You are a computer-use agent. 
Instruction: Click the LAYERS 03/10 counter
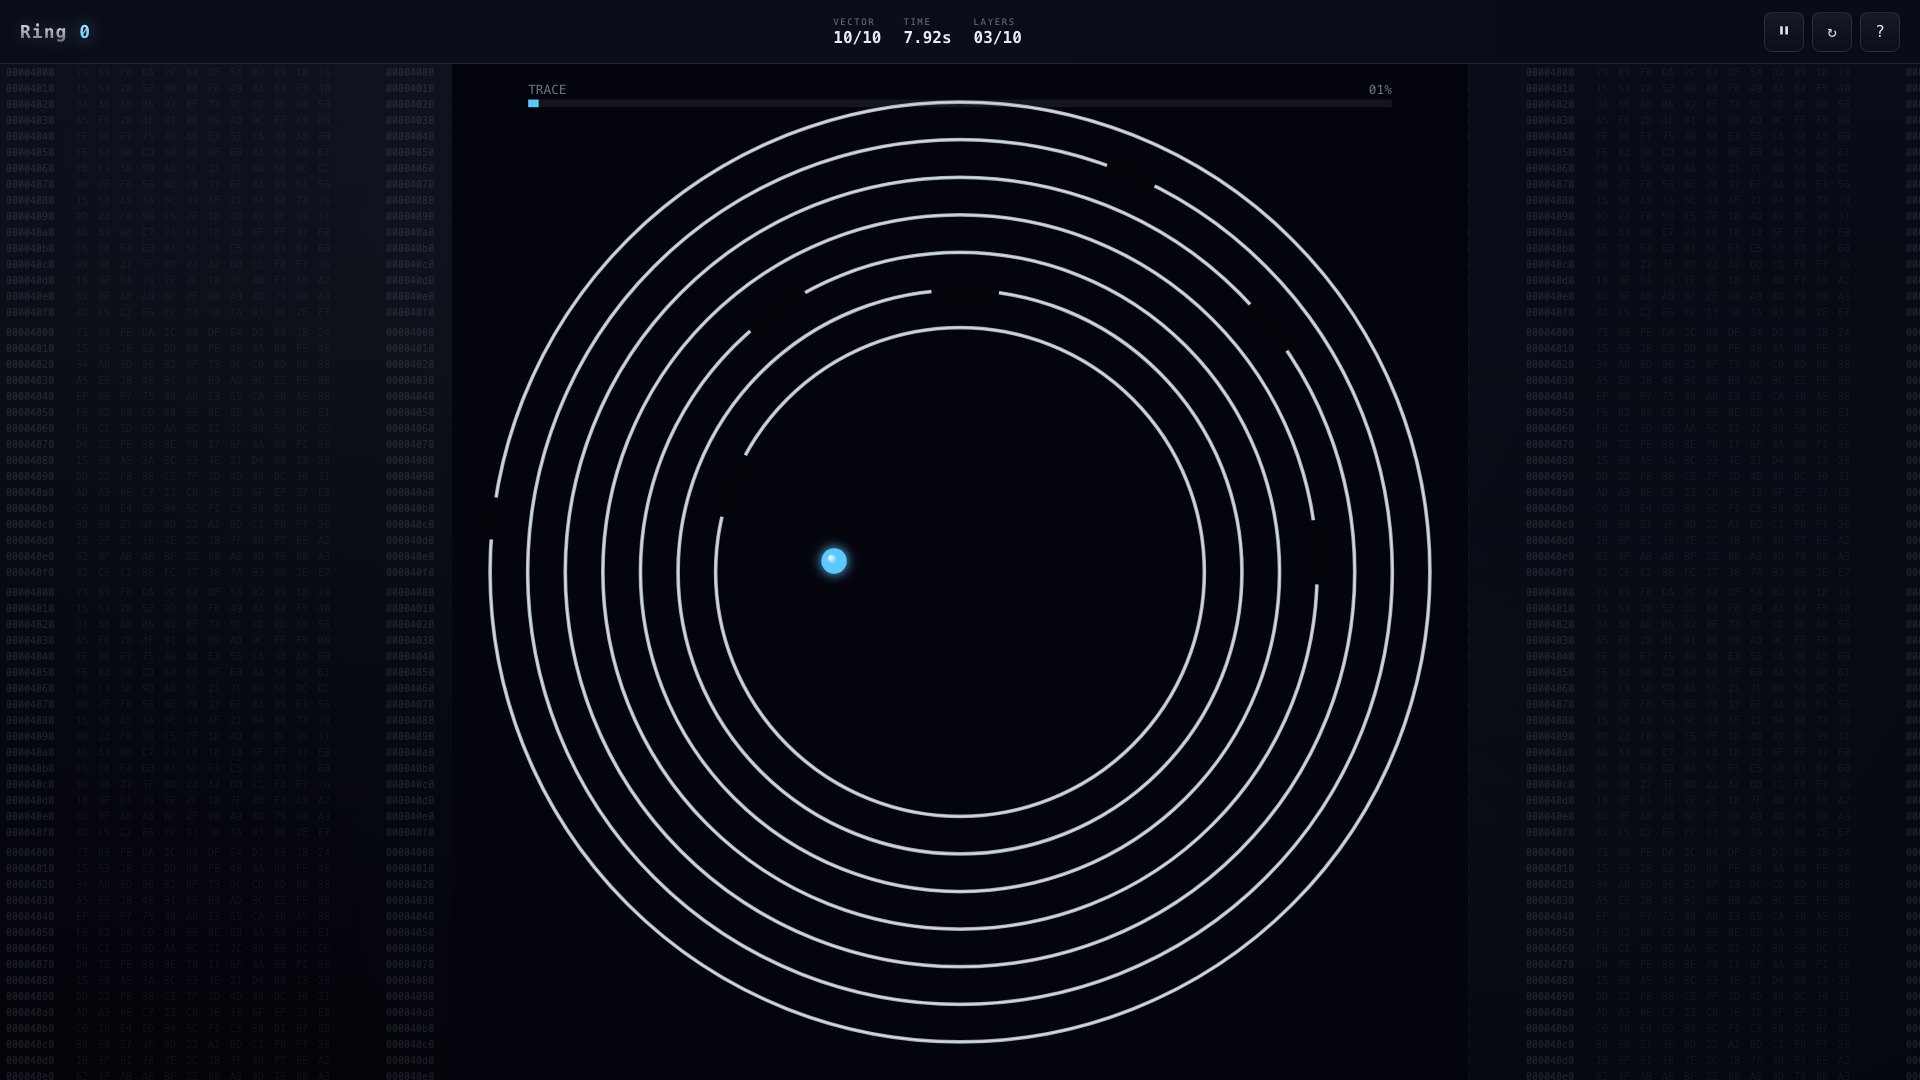tap(997, 32)
